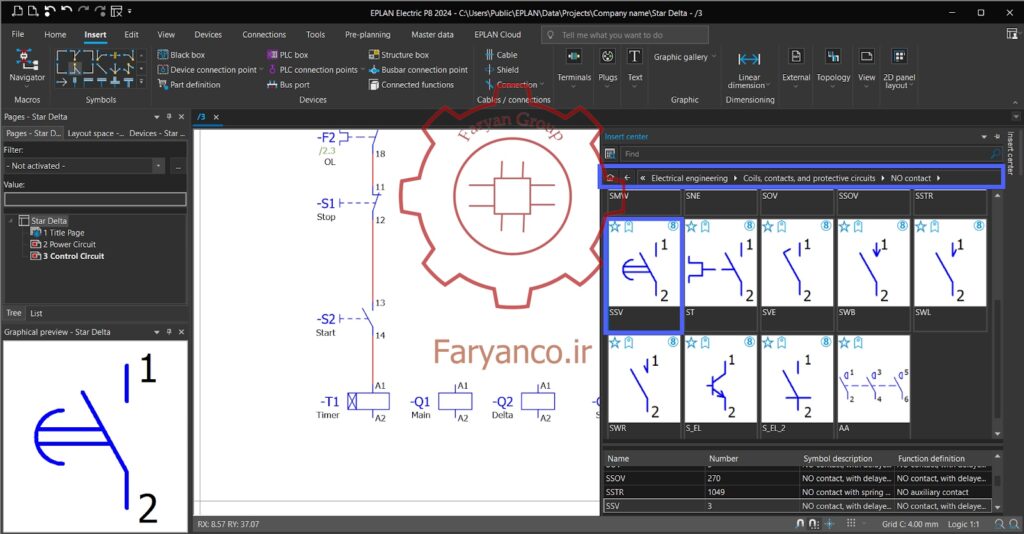
Task: Insert a Structure box
Action: pyautogui.click(x=398, y=55)
